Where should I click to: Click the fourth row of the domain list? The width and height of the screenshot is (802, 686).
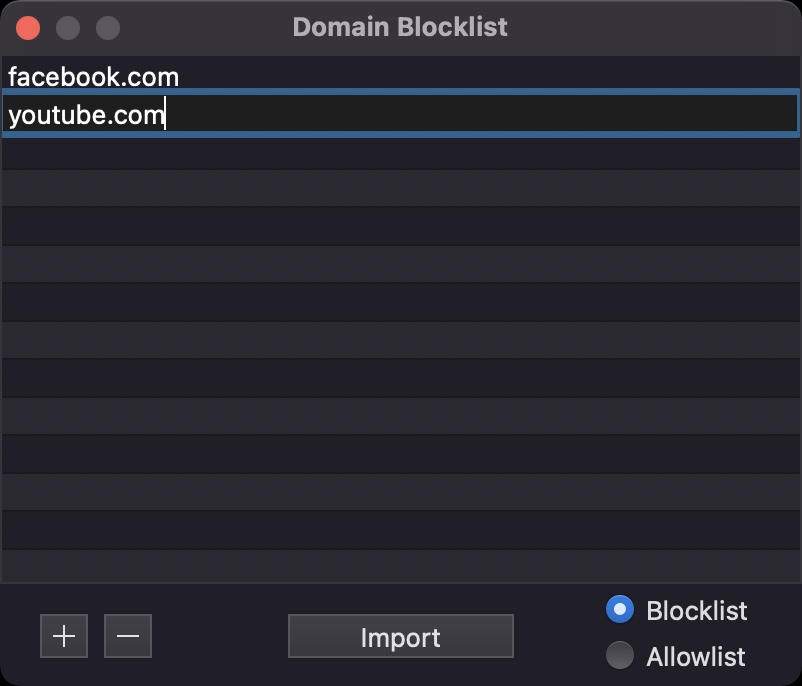pos(400,189)
